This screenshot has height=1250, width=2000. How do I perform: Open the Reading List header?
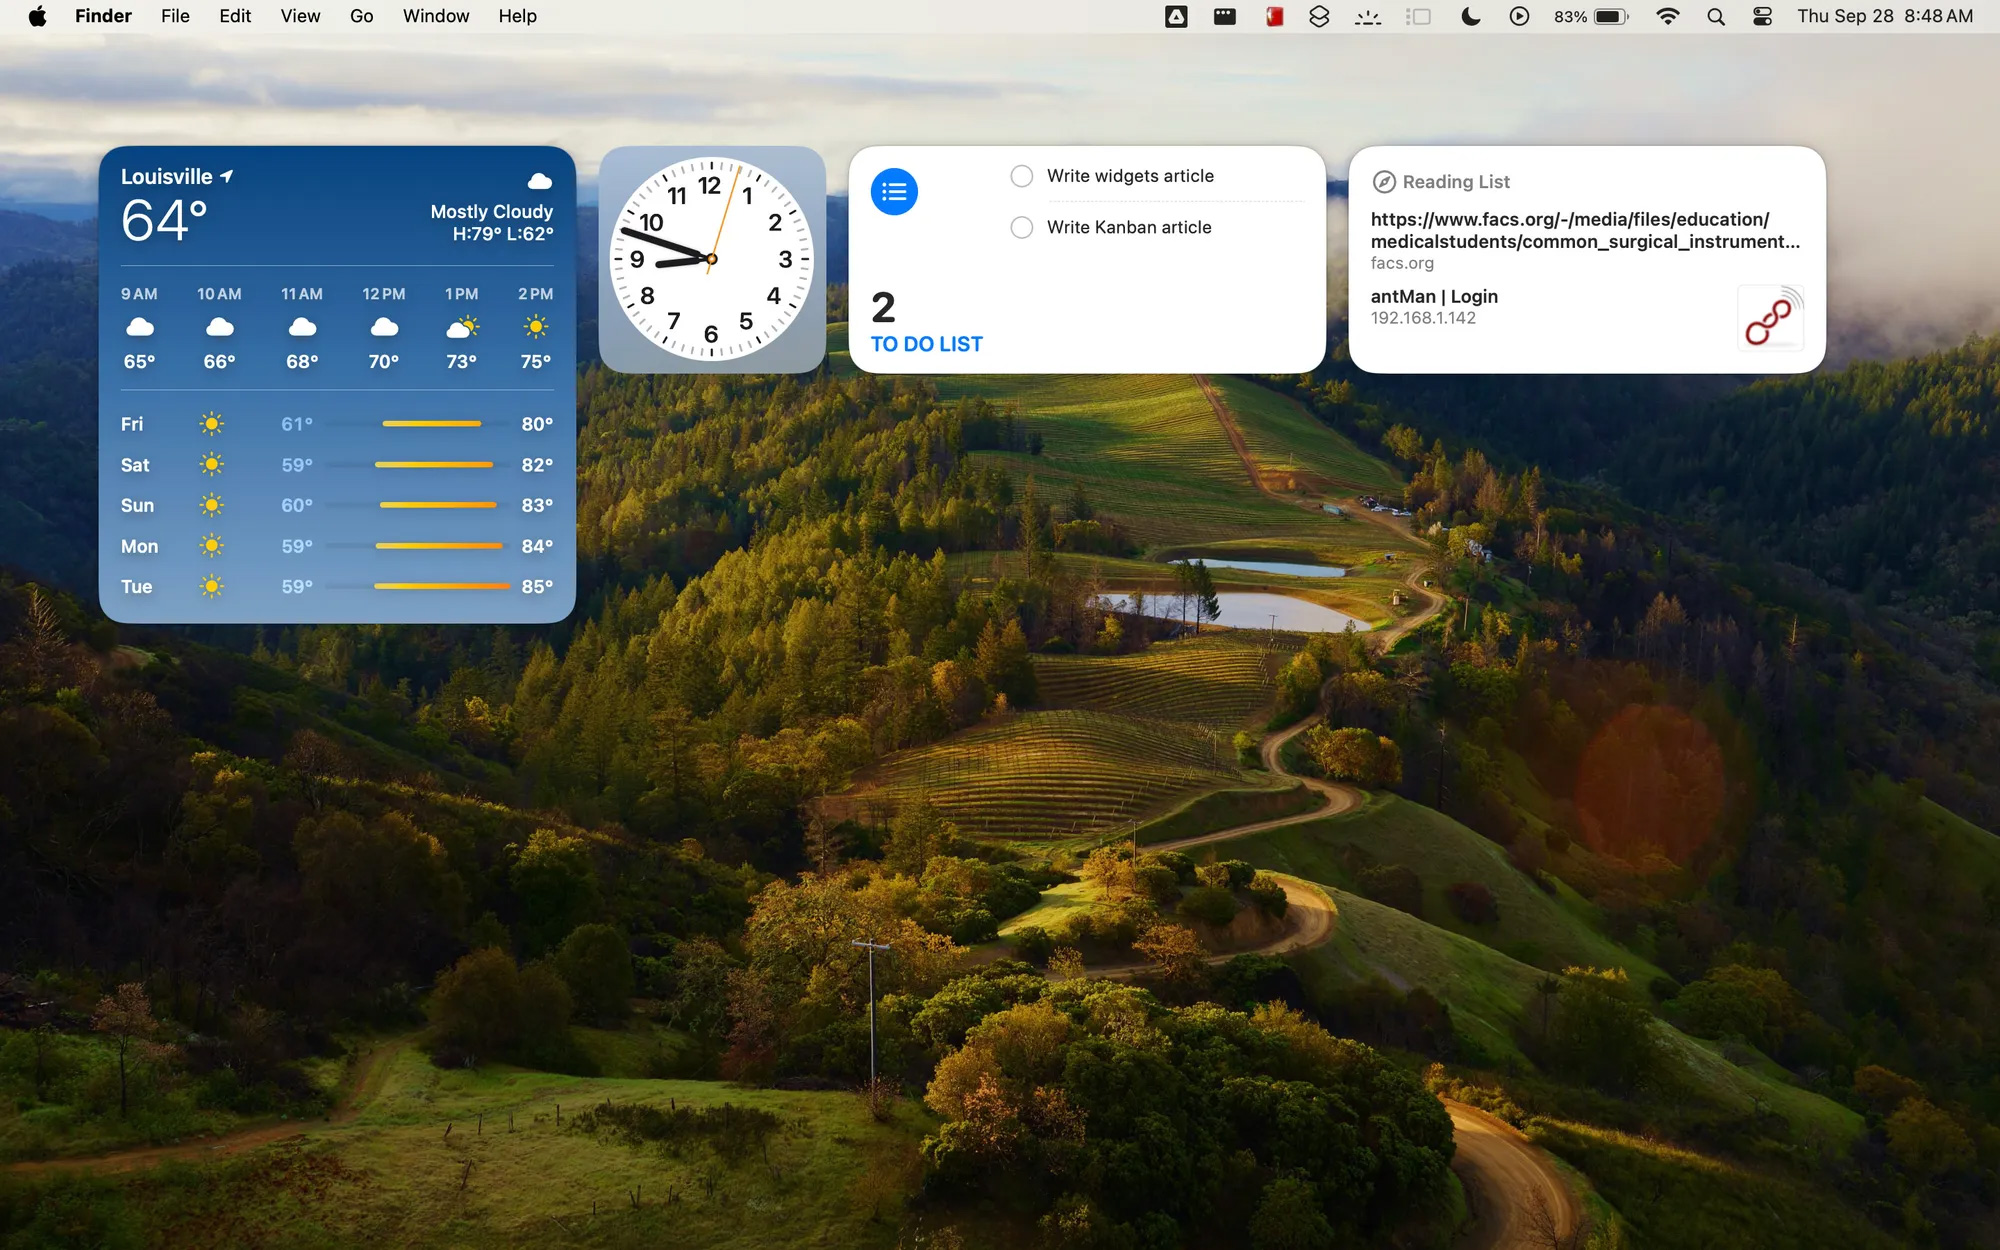pyautogui.click(x=1456, y=182)
